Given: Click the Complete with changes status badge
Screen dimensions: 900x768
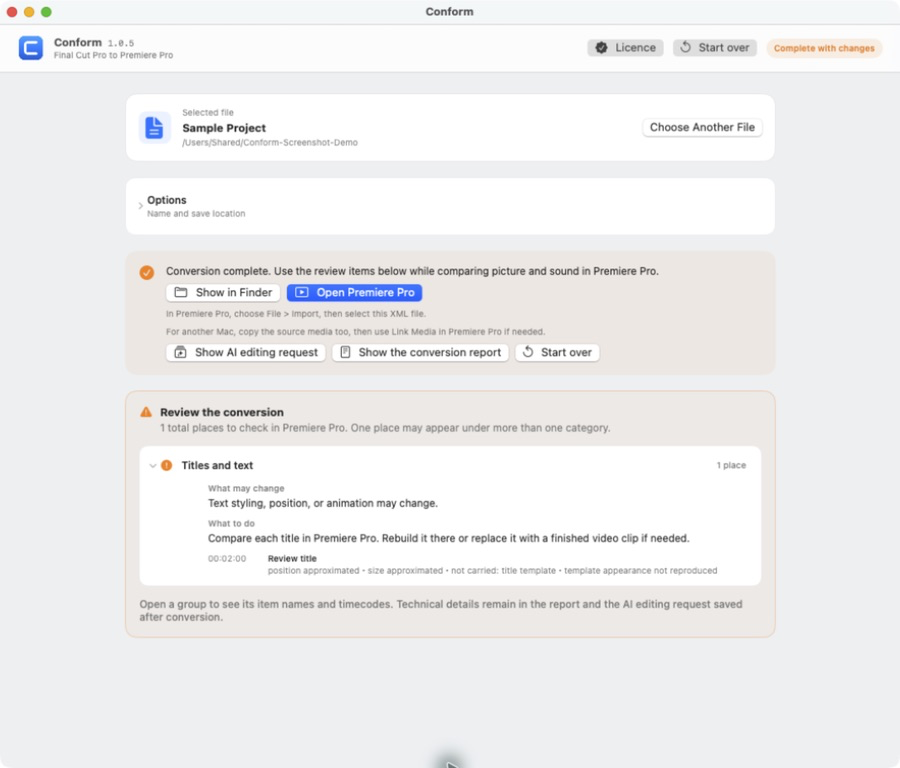Looking at the screenshot, I should [x=824, y=48].
